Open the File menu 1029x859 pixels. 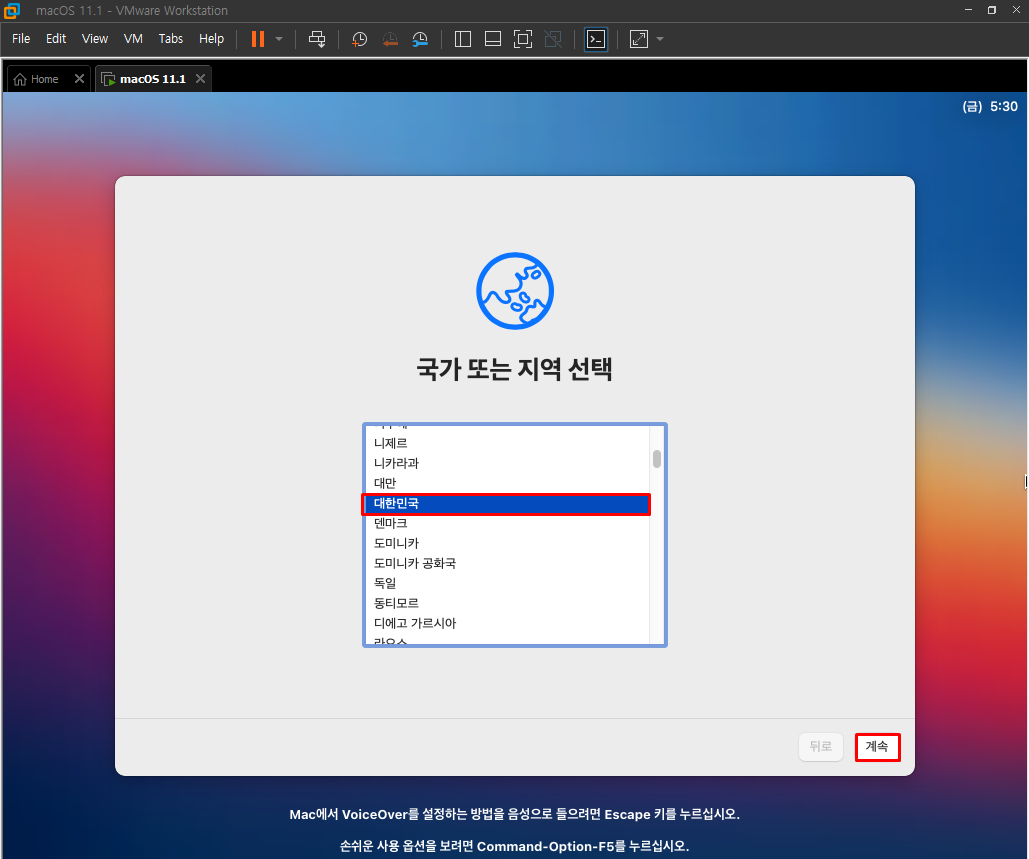(x=21, y=39)
